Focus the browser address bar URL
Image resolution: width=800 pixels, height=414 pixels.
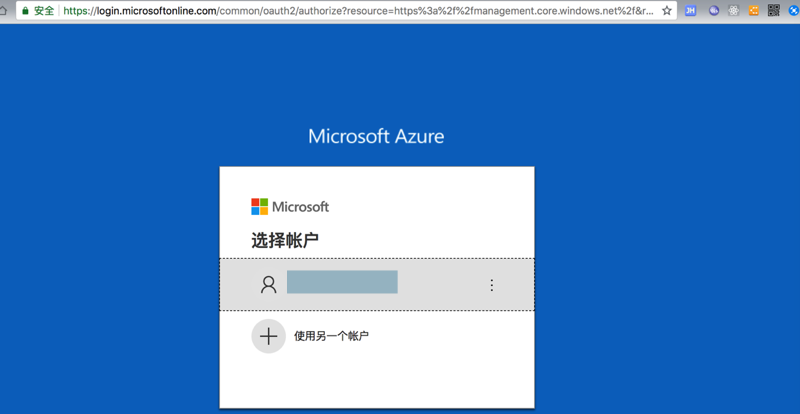click(x=358, y=11)
